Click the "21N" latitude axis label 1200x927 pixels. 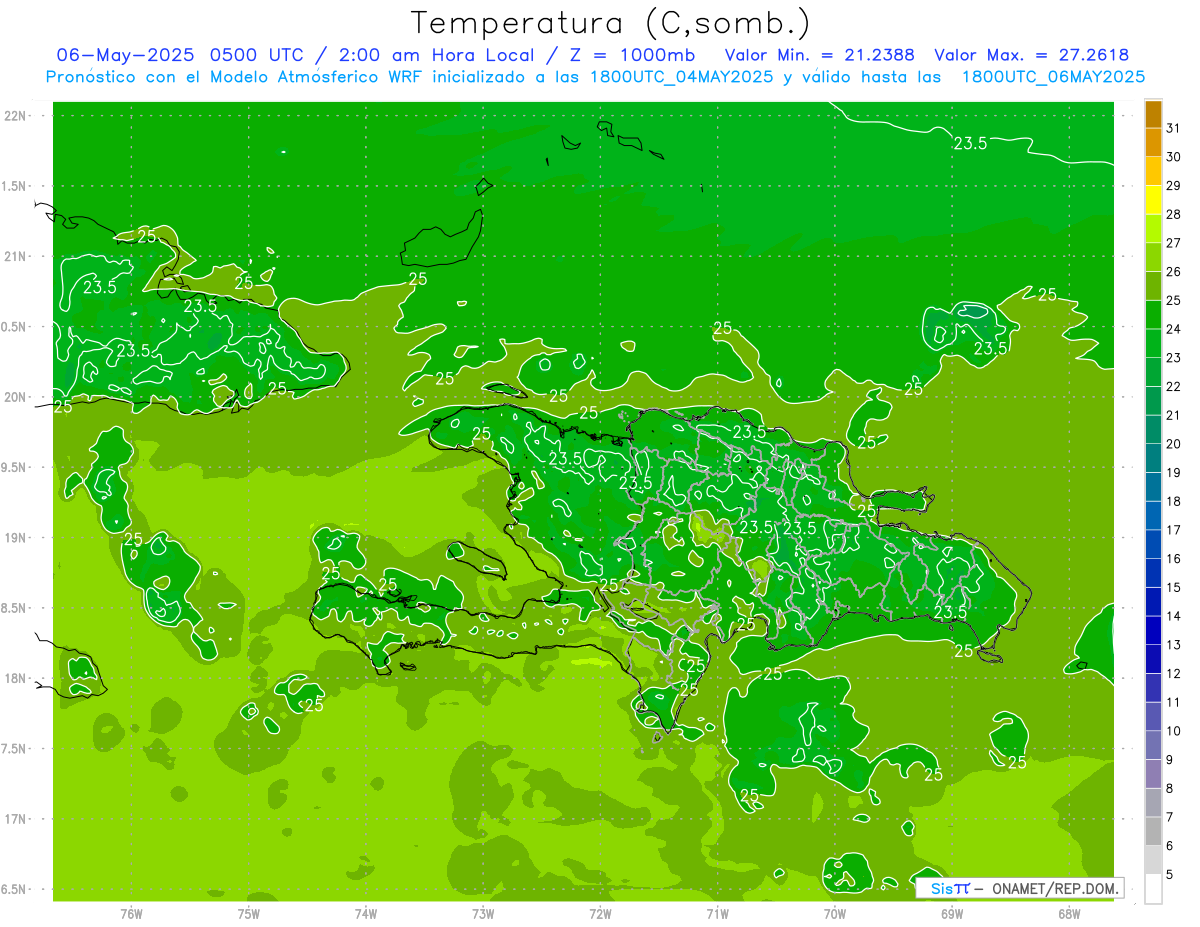15,257
